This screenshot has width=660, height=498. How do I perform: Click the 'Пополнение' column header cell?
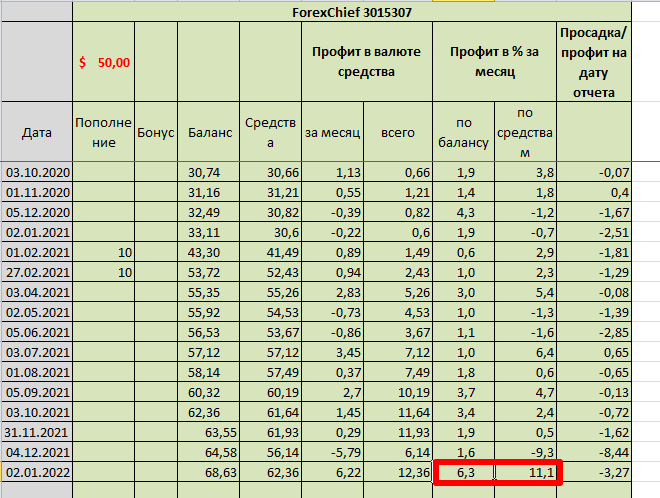104,132
